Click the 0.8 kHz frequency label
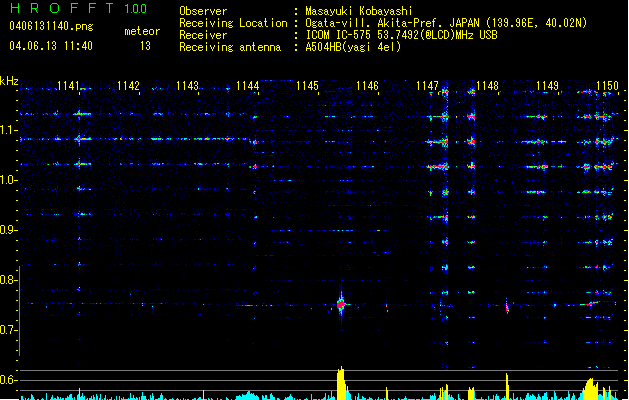Viewport: 629px width, 400px height. pyautogui.click(x=8, y=280)
